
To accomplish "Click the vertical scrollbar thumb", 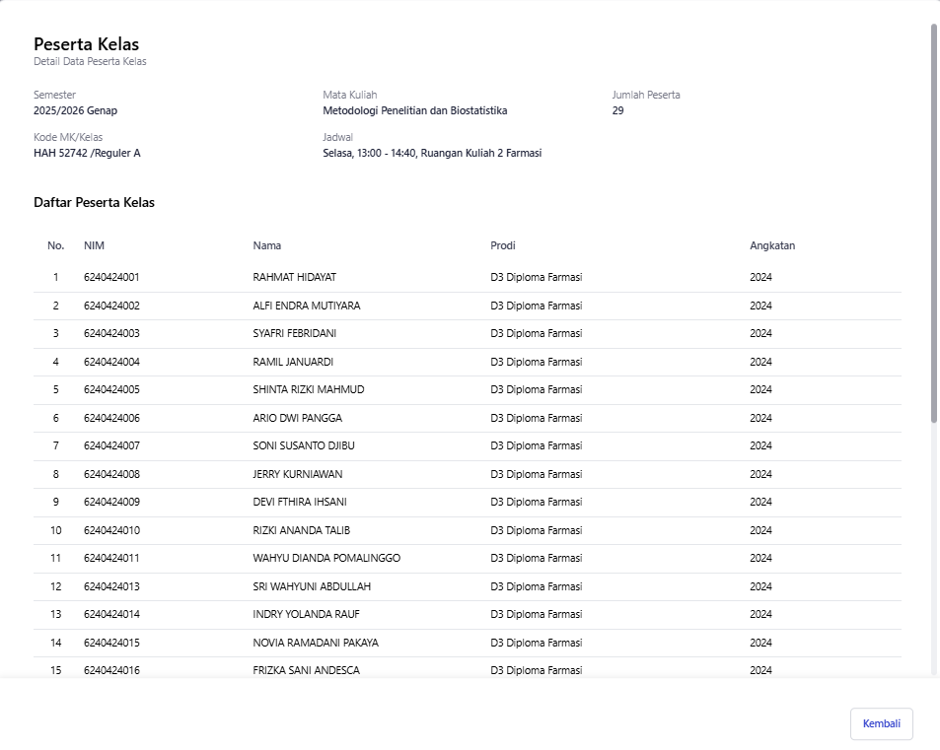I will pyautogui.click(x=933, y=223).
